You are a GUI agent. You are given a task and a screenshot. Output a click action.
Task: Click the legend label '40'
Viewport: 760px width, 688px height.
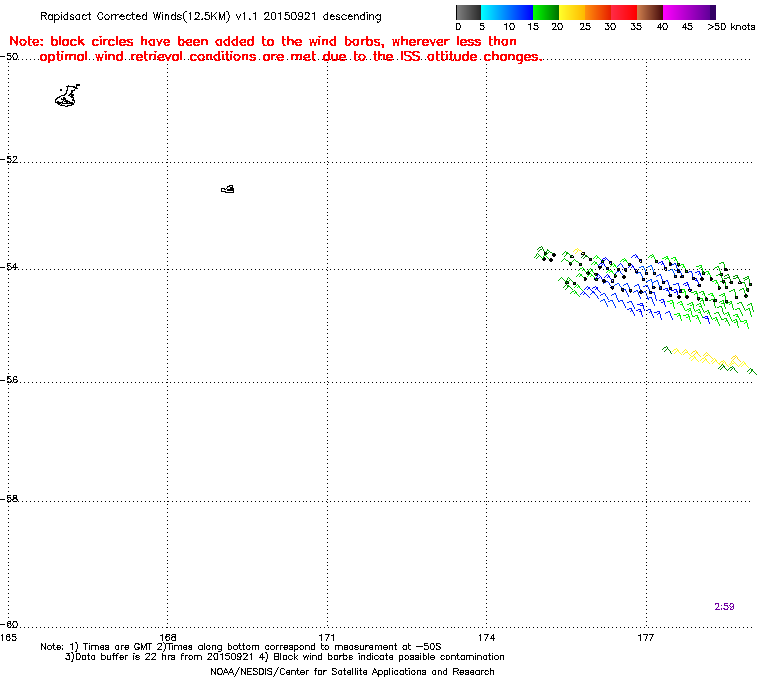click(x=662, y=27)
